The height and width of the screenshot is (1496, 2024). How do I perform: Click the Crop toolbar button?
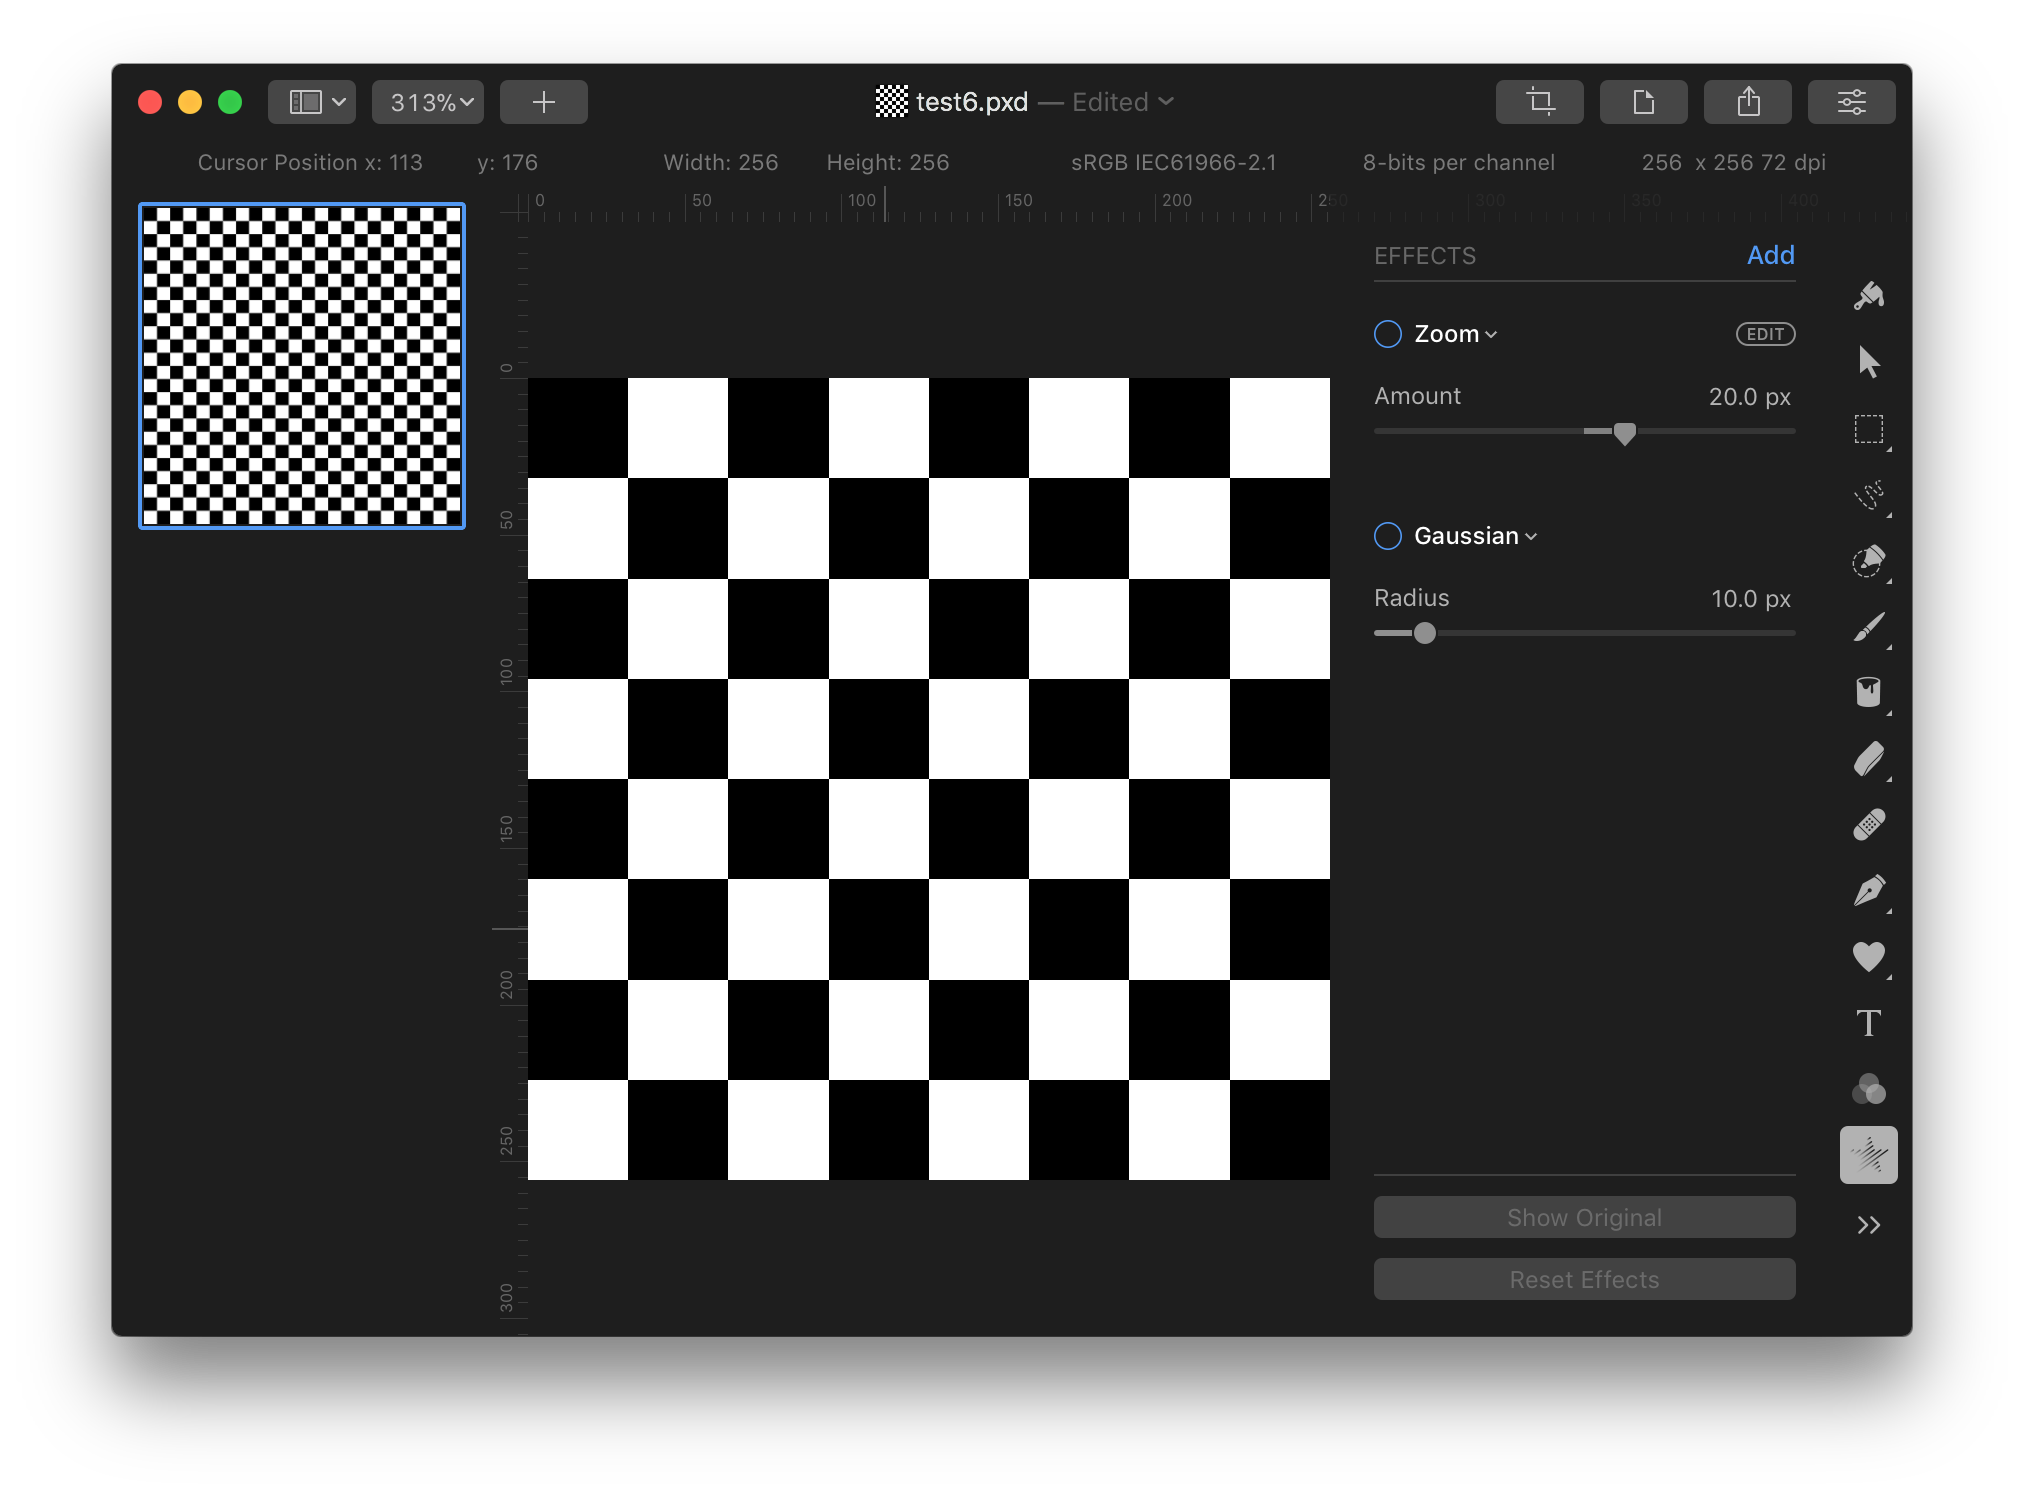pos(1539,102)
